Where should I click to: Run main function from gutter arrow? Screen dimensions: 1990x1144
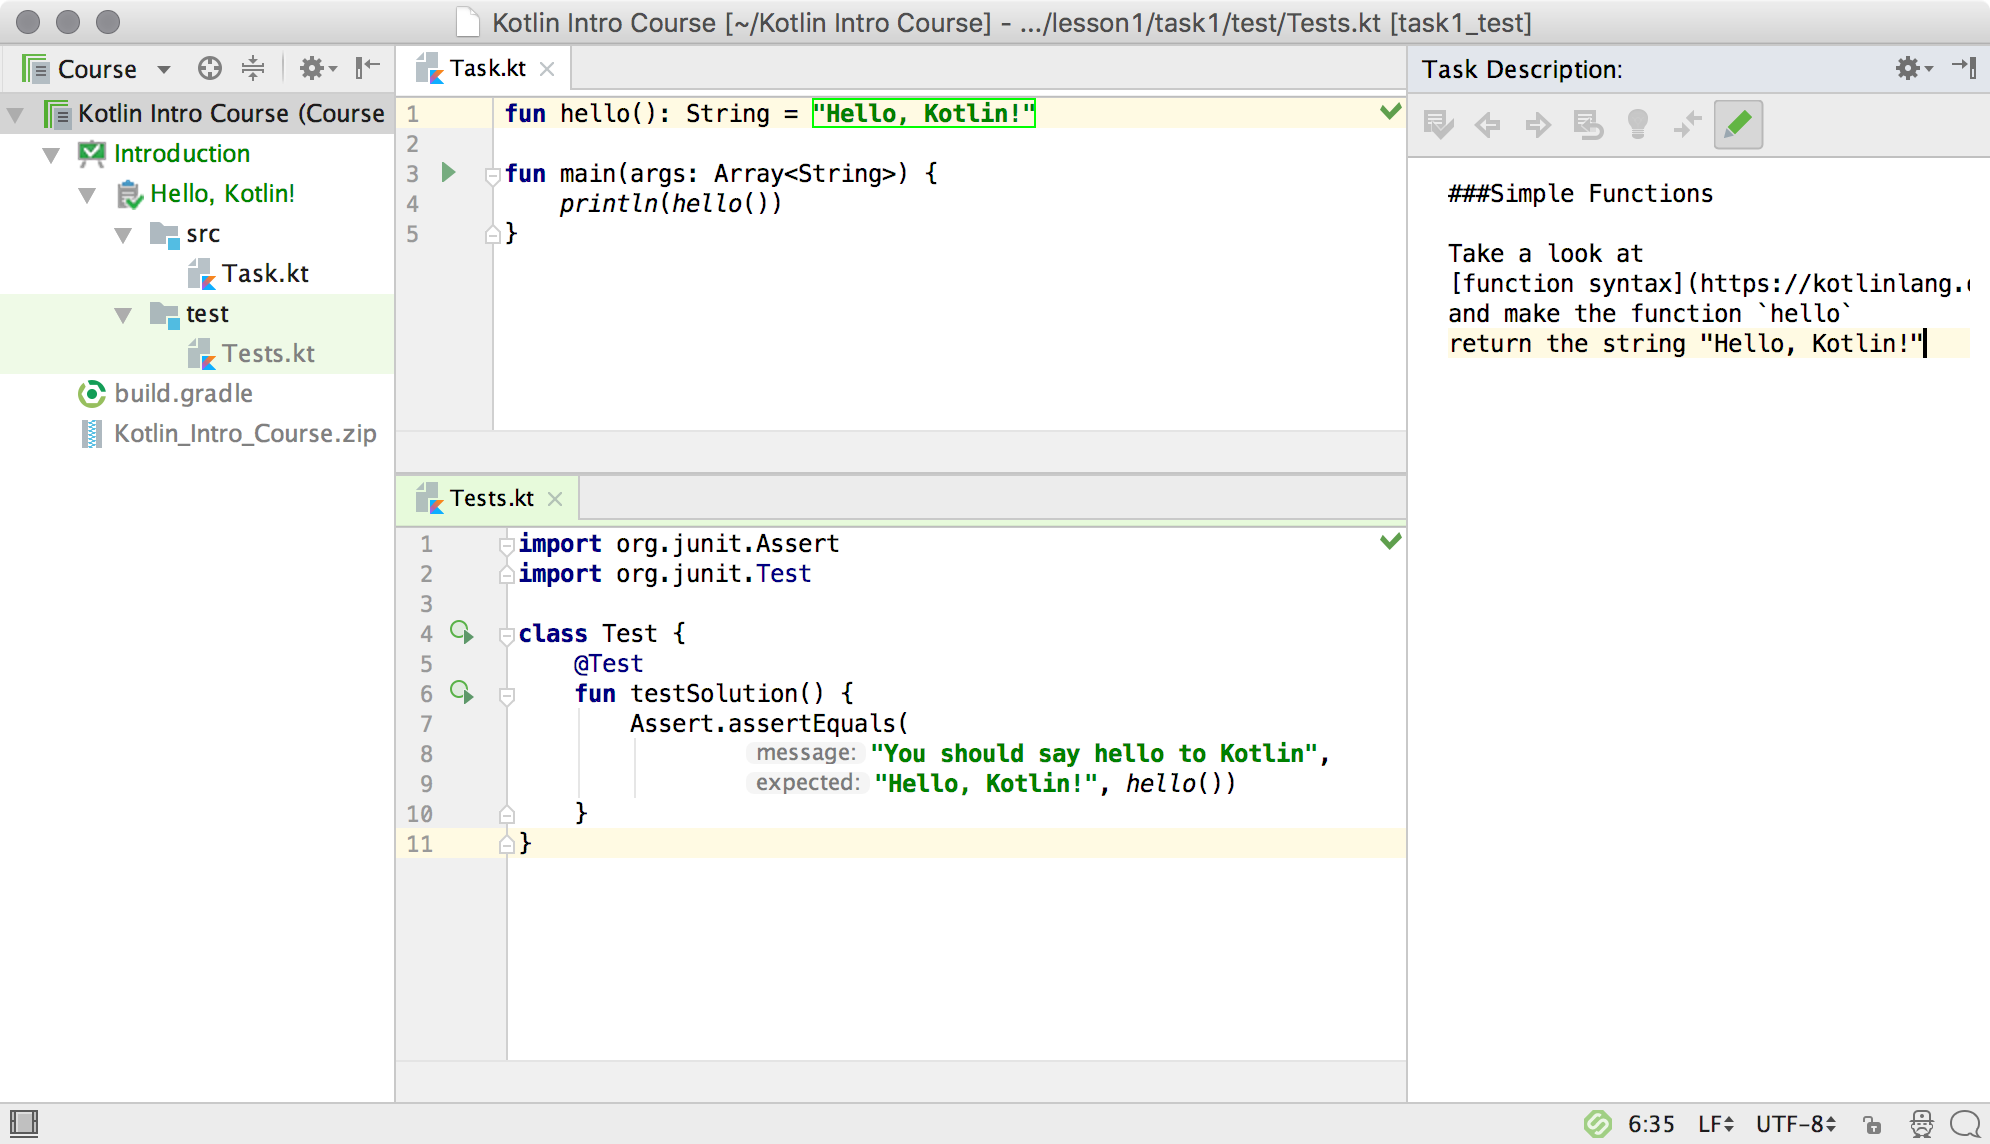(449, 173)
